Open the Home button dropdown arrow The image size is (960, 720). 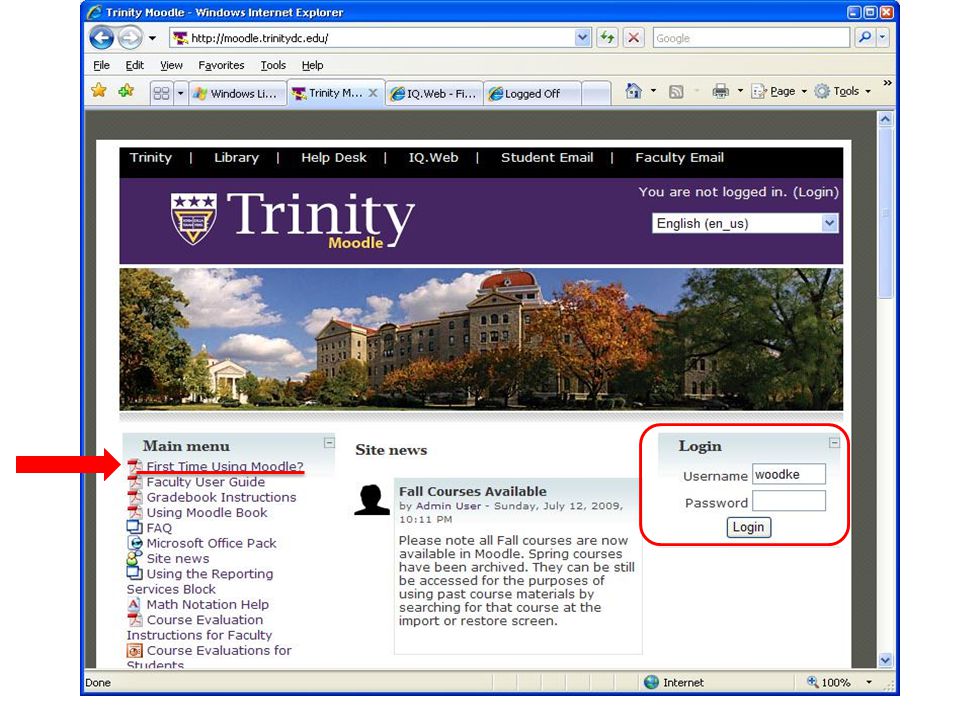pyautogui.click(x=653, y=91)
